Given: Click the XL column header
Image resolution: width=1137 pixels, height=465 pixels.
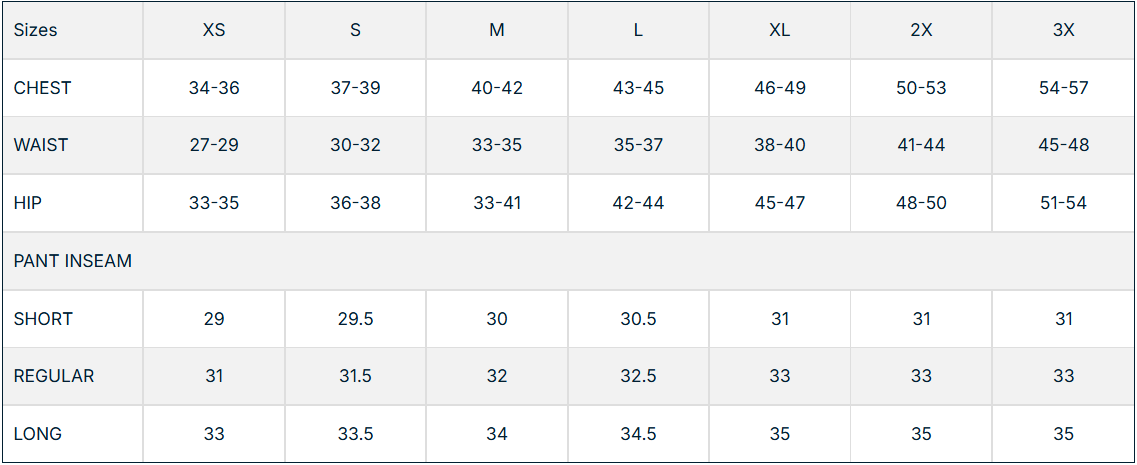Looking at the screenshot, I should tap(780, 30).
